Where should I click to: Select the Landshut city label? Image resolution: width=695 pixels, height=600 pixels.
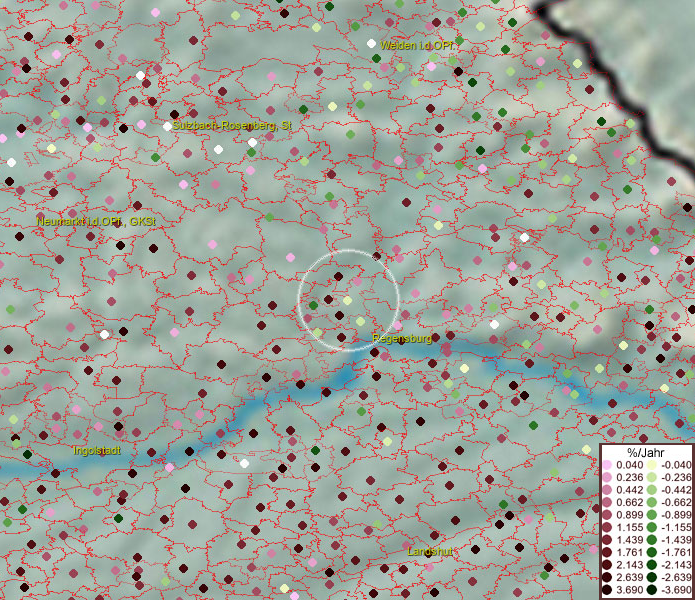[430, 551]
